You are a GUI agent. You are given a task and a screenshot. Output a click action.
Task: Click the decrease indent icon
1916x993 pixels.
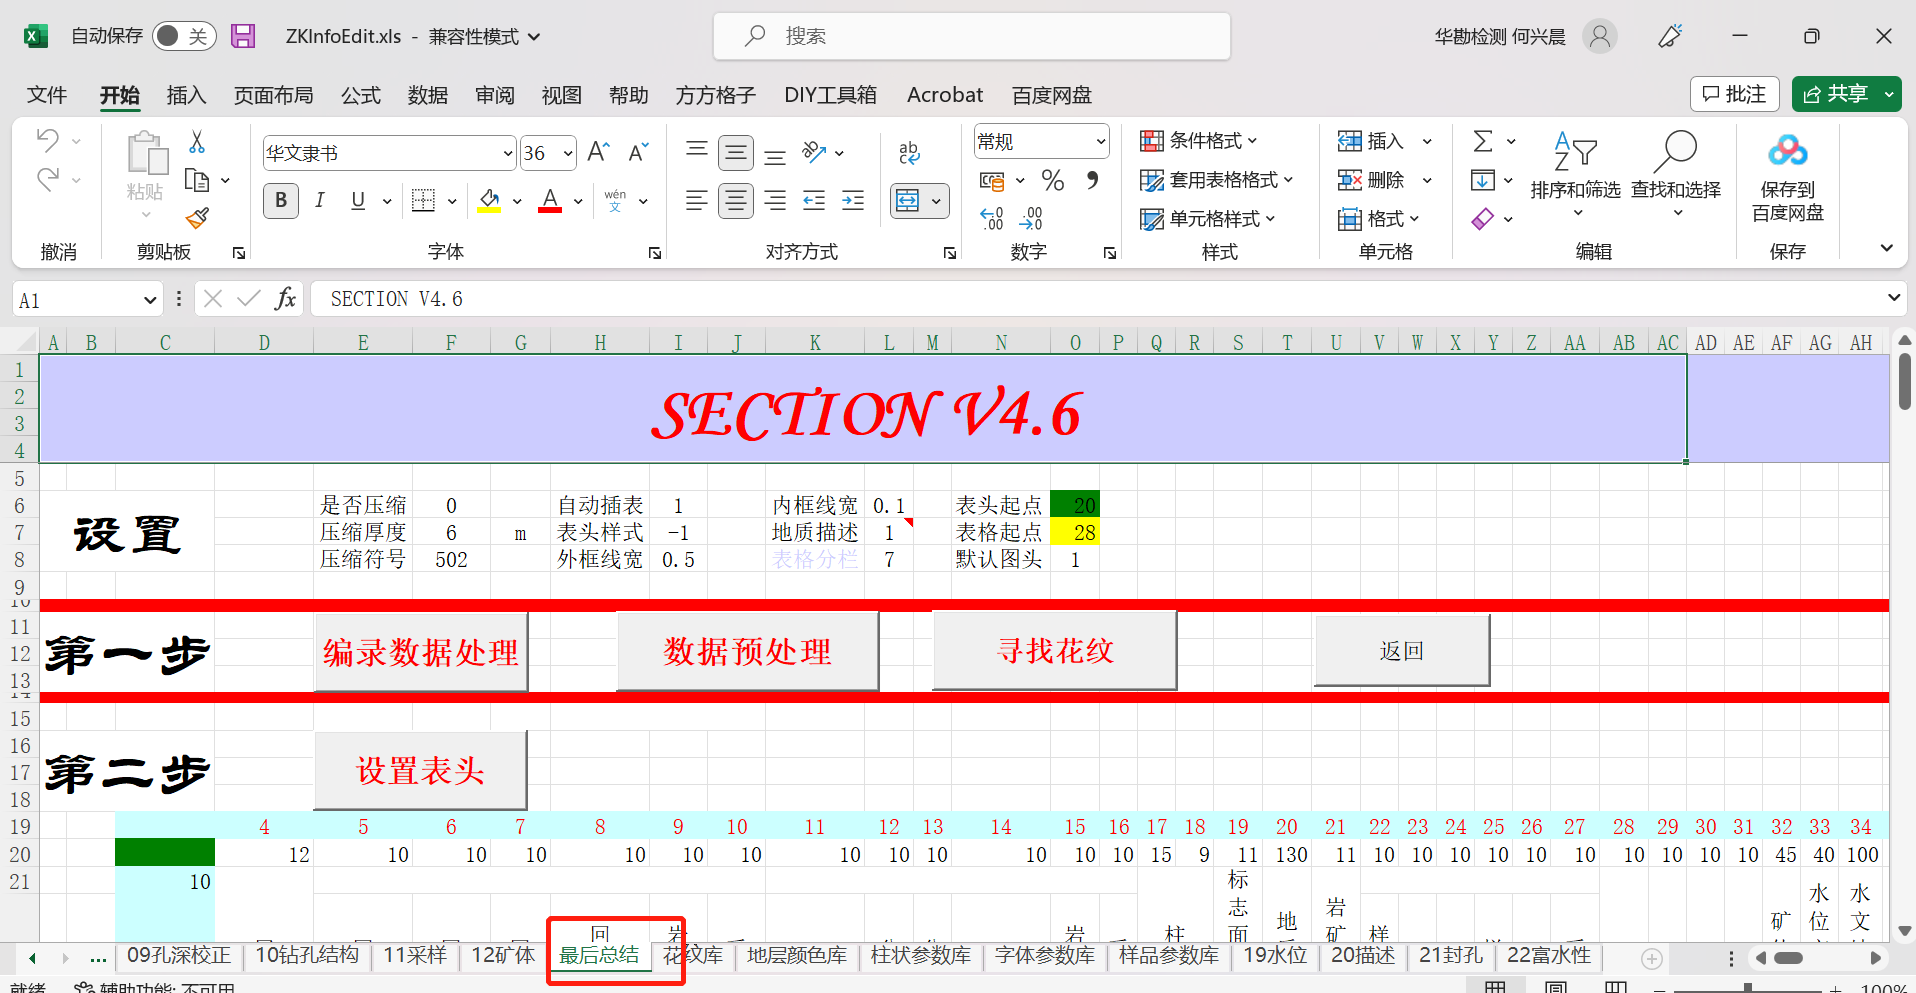[x=814, y=201]
